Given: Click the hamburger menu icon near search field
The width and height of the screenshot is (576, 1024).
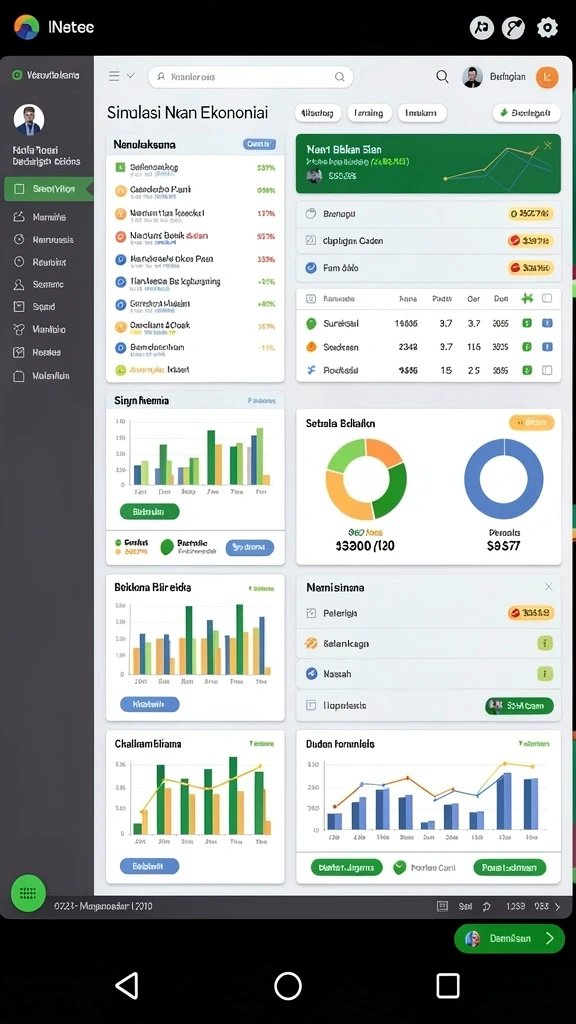Looking at the screenshot, I should pyautogui.click(x=114, y=76).
